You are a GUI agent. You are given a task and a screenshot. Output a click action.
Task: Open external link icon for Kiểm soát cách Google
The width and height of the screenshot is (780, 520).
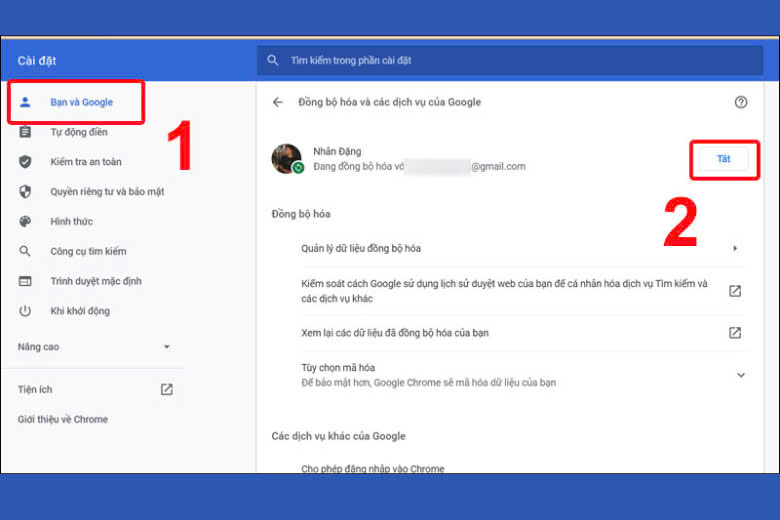coord(735,291)
